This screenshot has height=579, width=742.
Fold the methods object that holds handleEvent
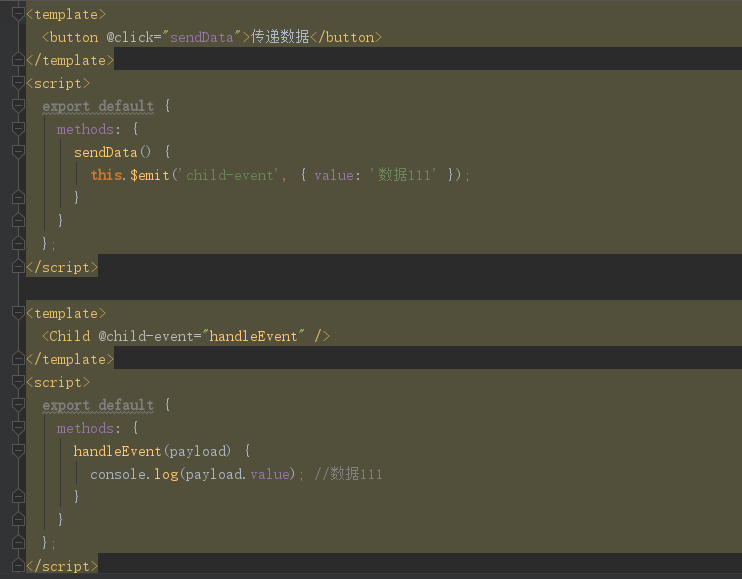click(x=18, y=428)
